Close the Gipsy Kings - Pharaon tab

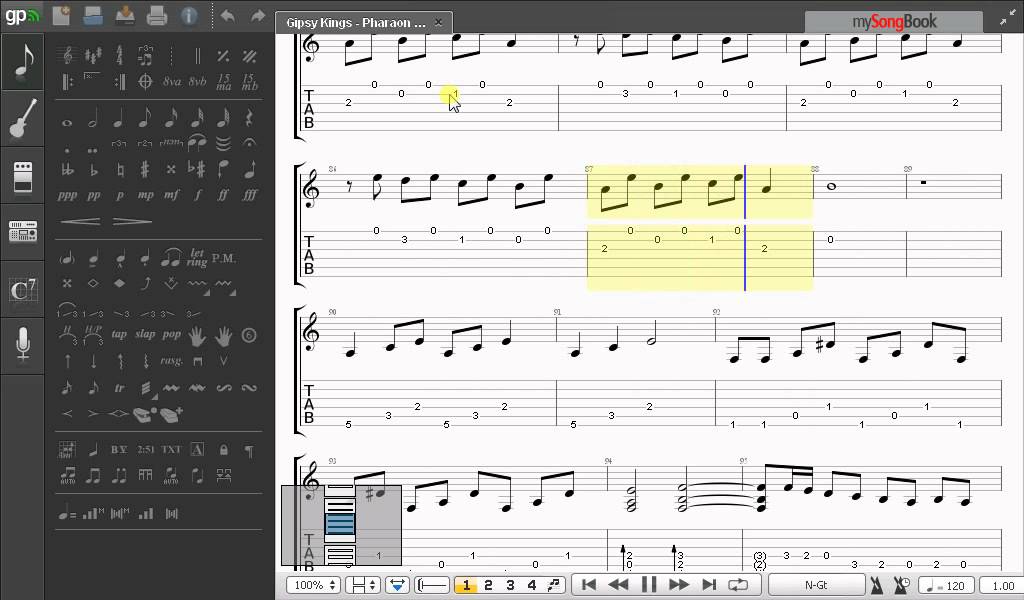pyautogui.click(x=438, y=22)
